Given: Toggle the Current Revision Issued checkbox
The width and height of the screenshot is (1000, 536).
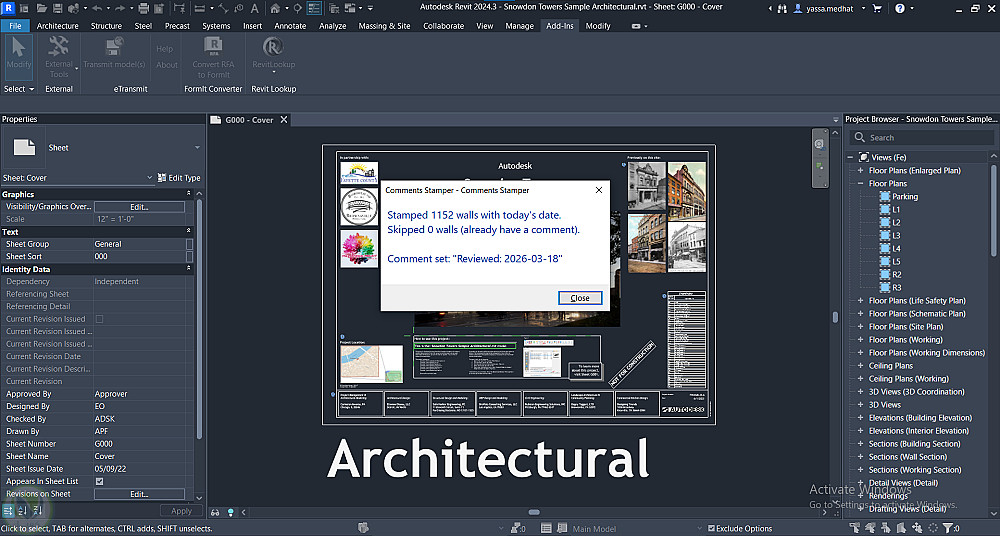Looking at the screenshot, I should 99,319.
